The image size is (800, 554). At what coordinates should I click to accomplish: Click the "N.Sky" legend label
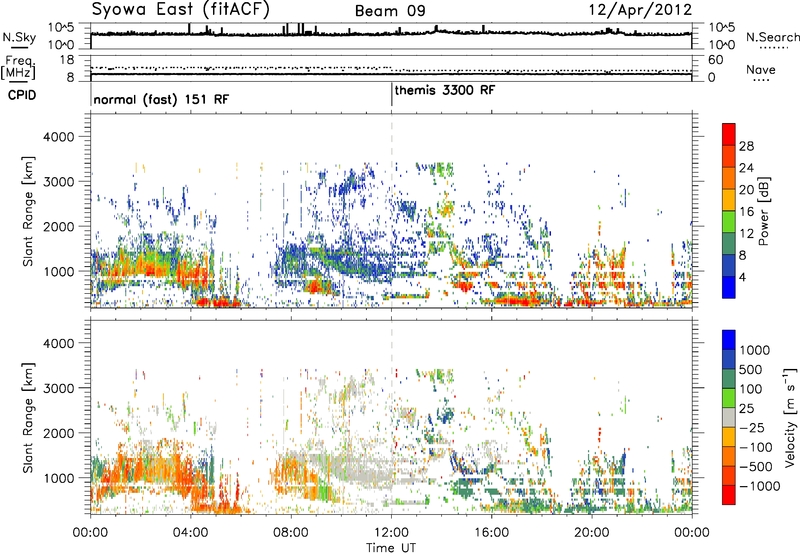click(19, 38)
